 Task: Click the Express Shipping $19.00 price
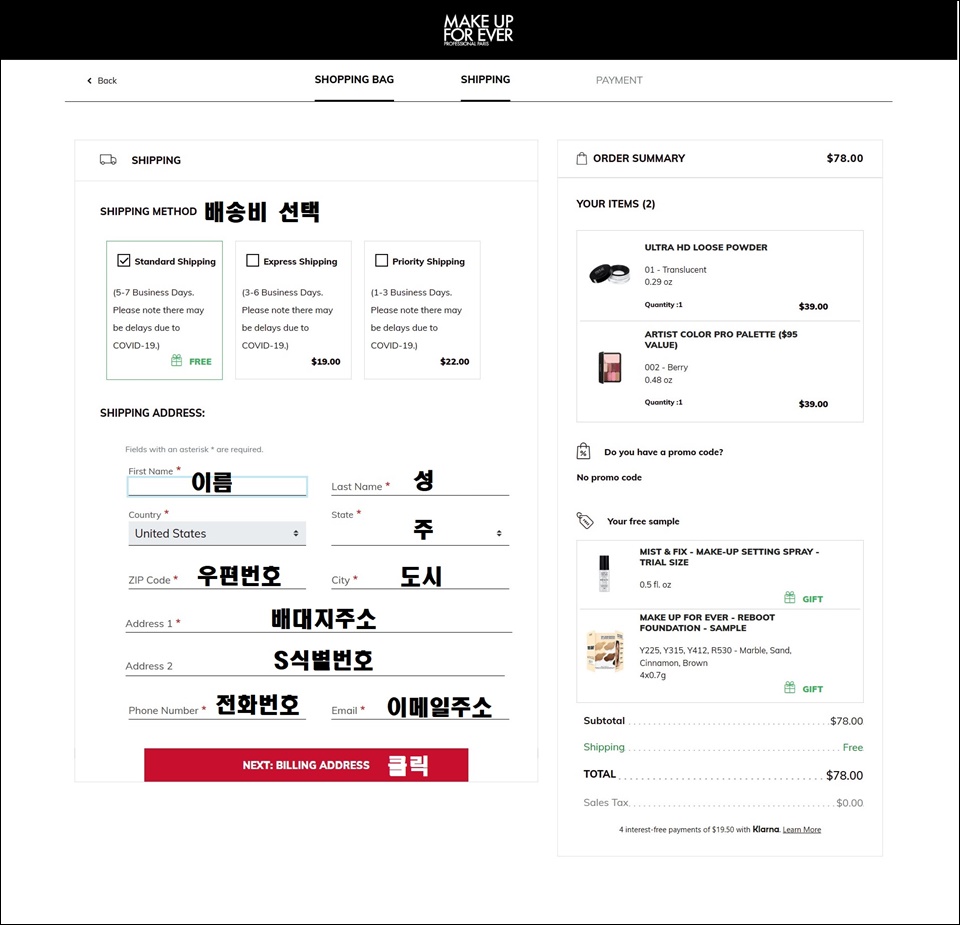click(x=325, y=361)
